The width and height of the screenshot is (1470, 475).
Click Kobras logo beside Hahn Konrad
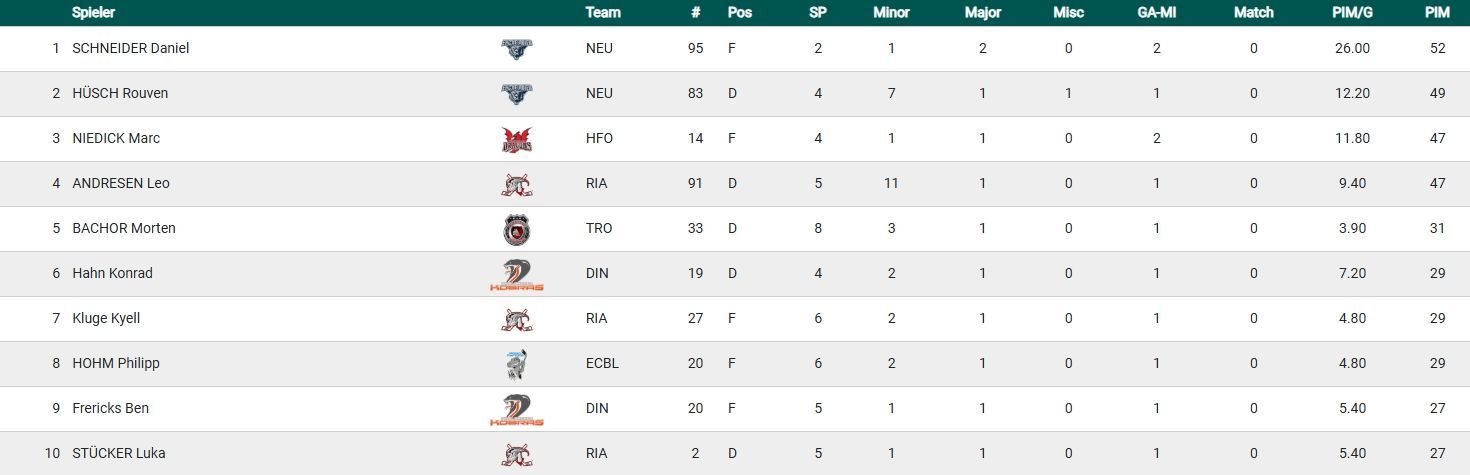516,275
